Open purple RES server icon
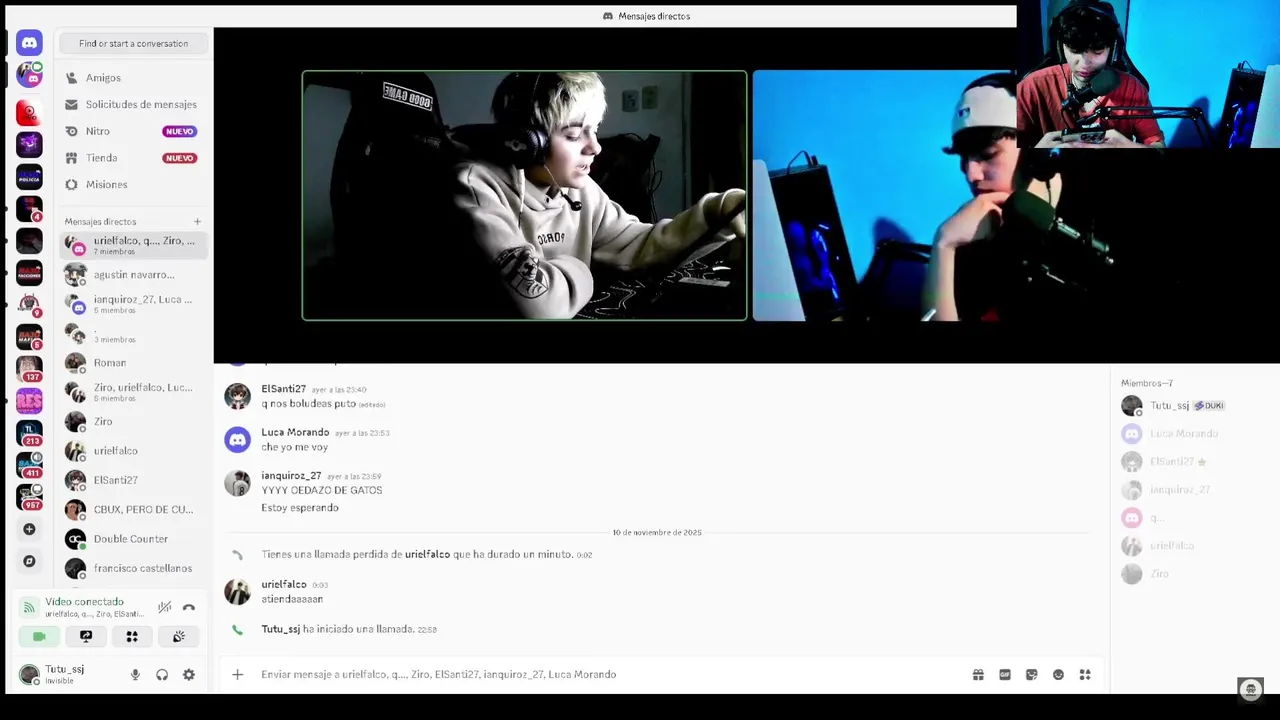This screenshot has width=1280, height=720. click(x=29, y=400)
